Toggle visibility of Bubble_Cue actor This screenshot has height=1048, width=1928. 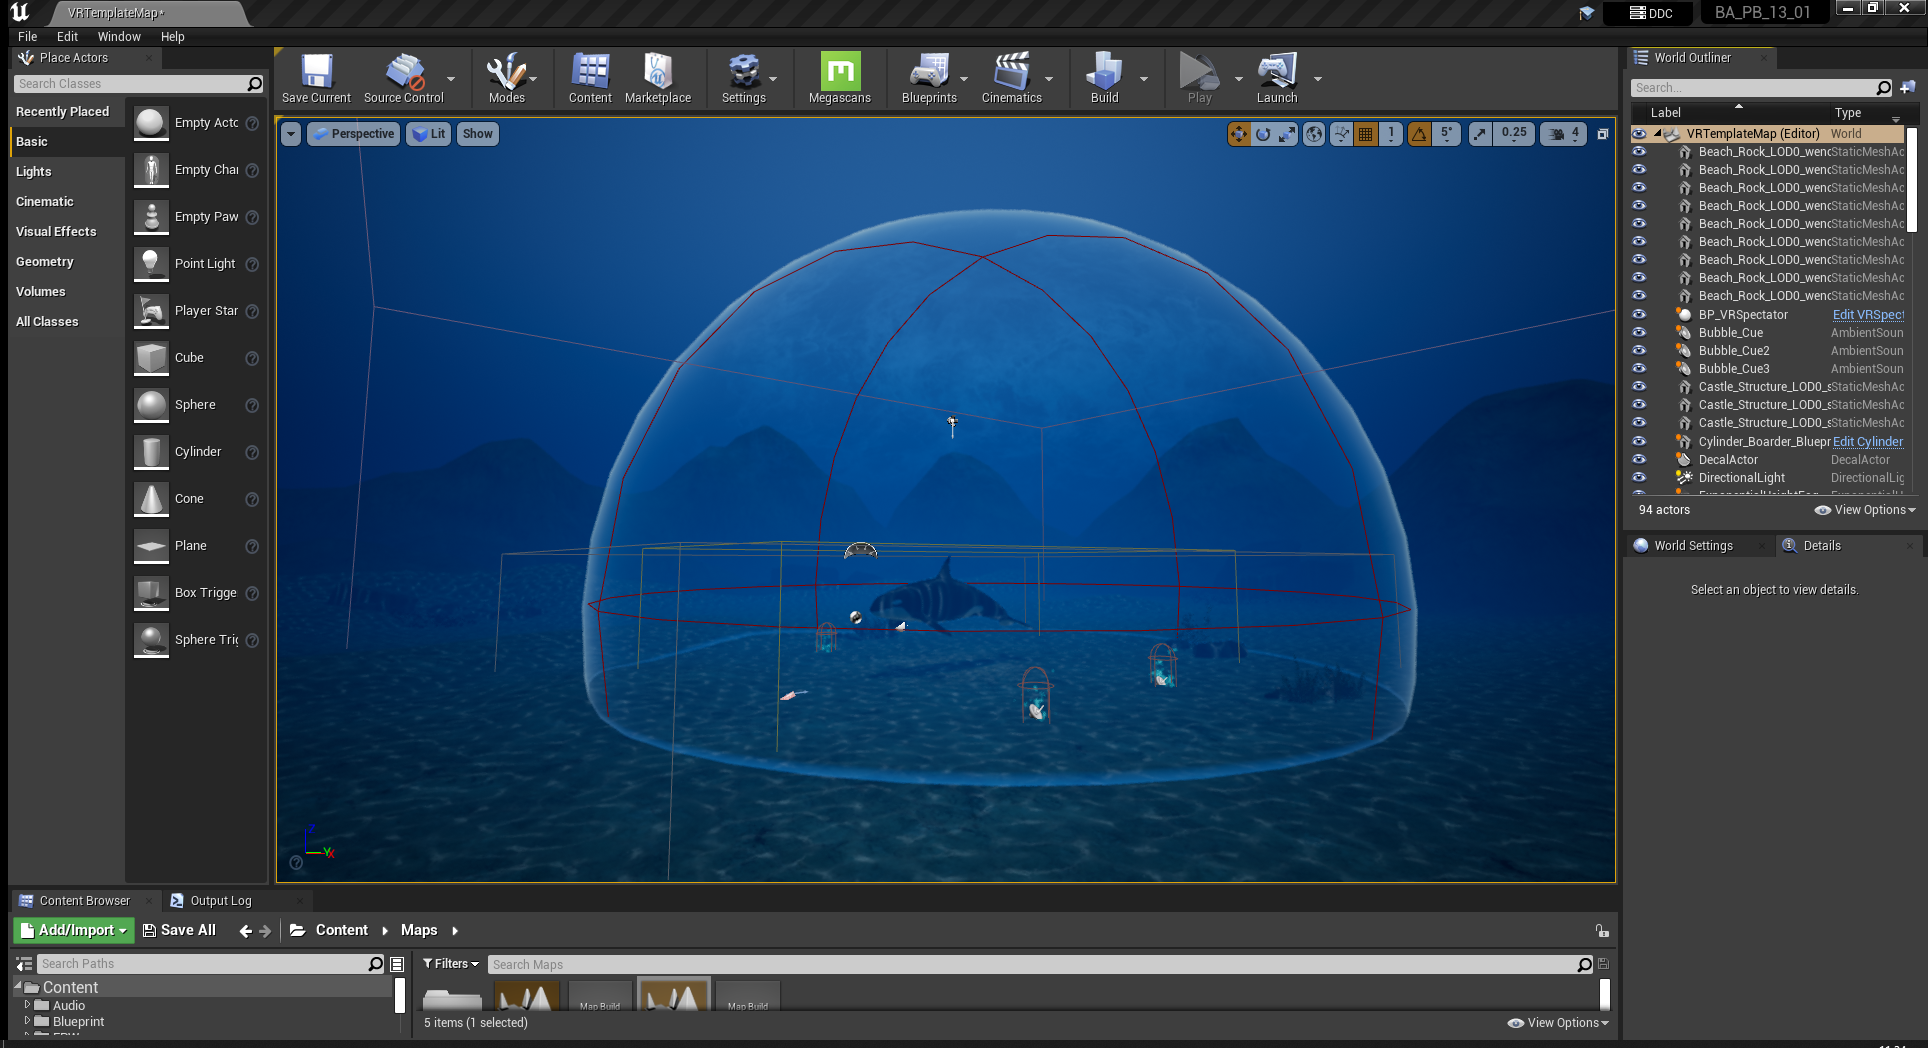(1639, 332)
